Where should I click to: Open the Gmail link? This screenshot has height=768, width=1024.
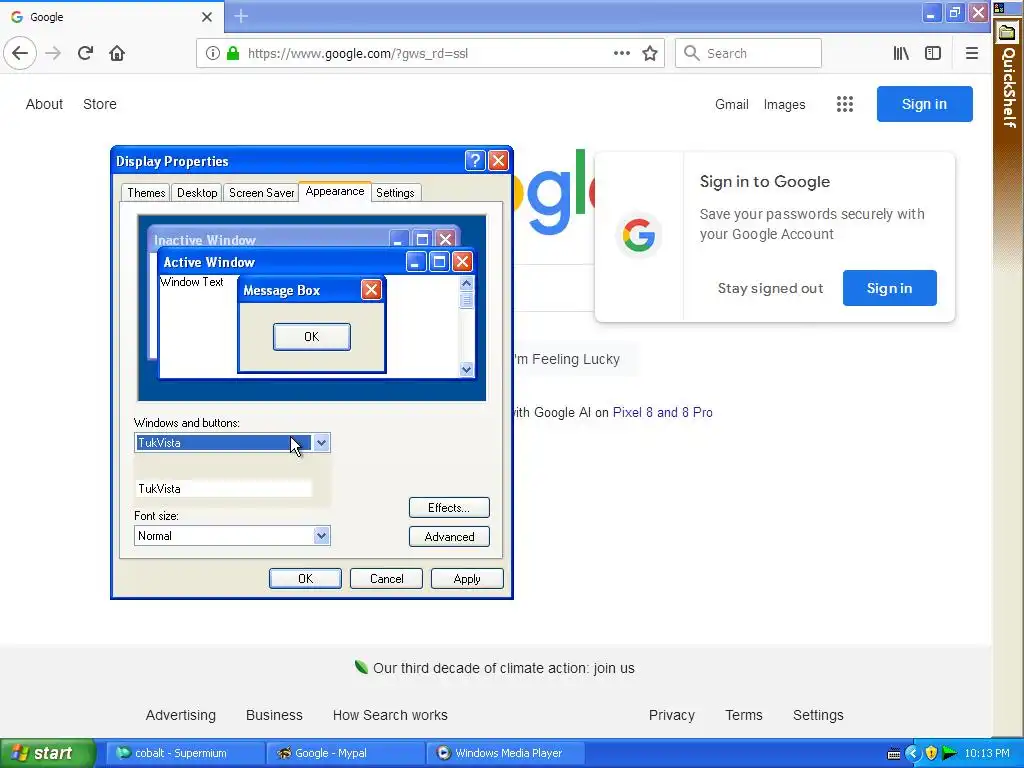coord(731,104)
